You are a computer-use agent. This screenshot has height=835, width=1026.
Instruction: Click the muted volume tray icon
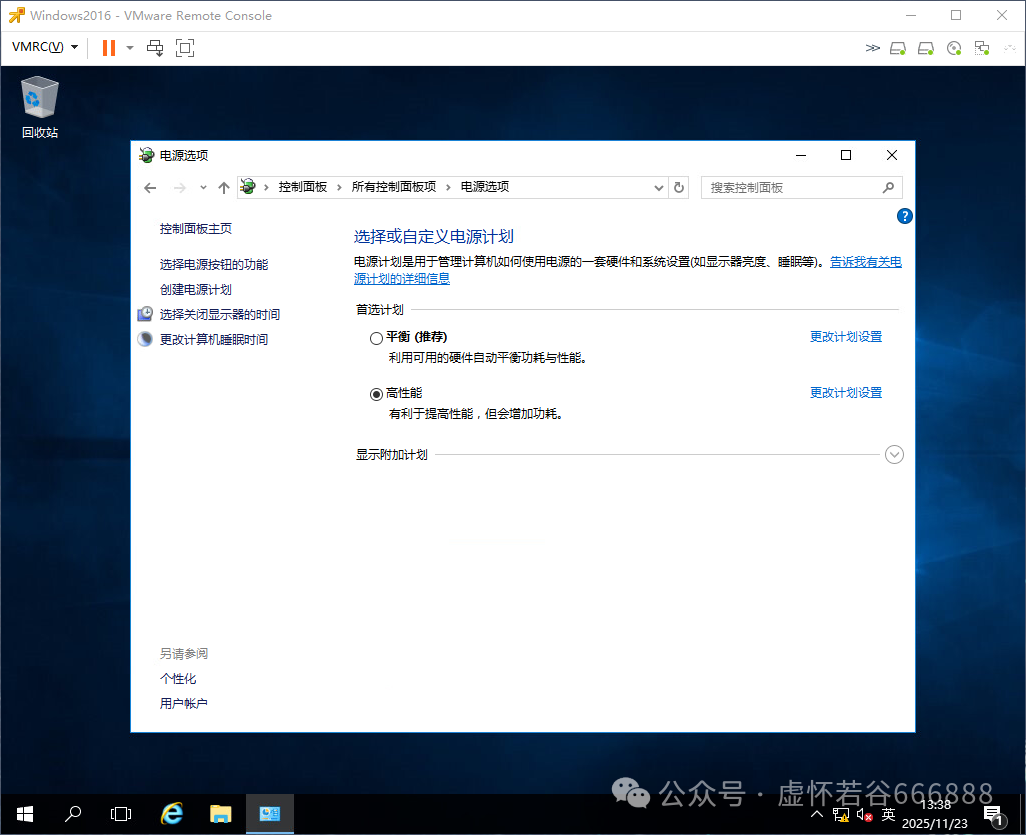(864, 815)
